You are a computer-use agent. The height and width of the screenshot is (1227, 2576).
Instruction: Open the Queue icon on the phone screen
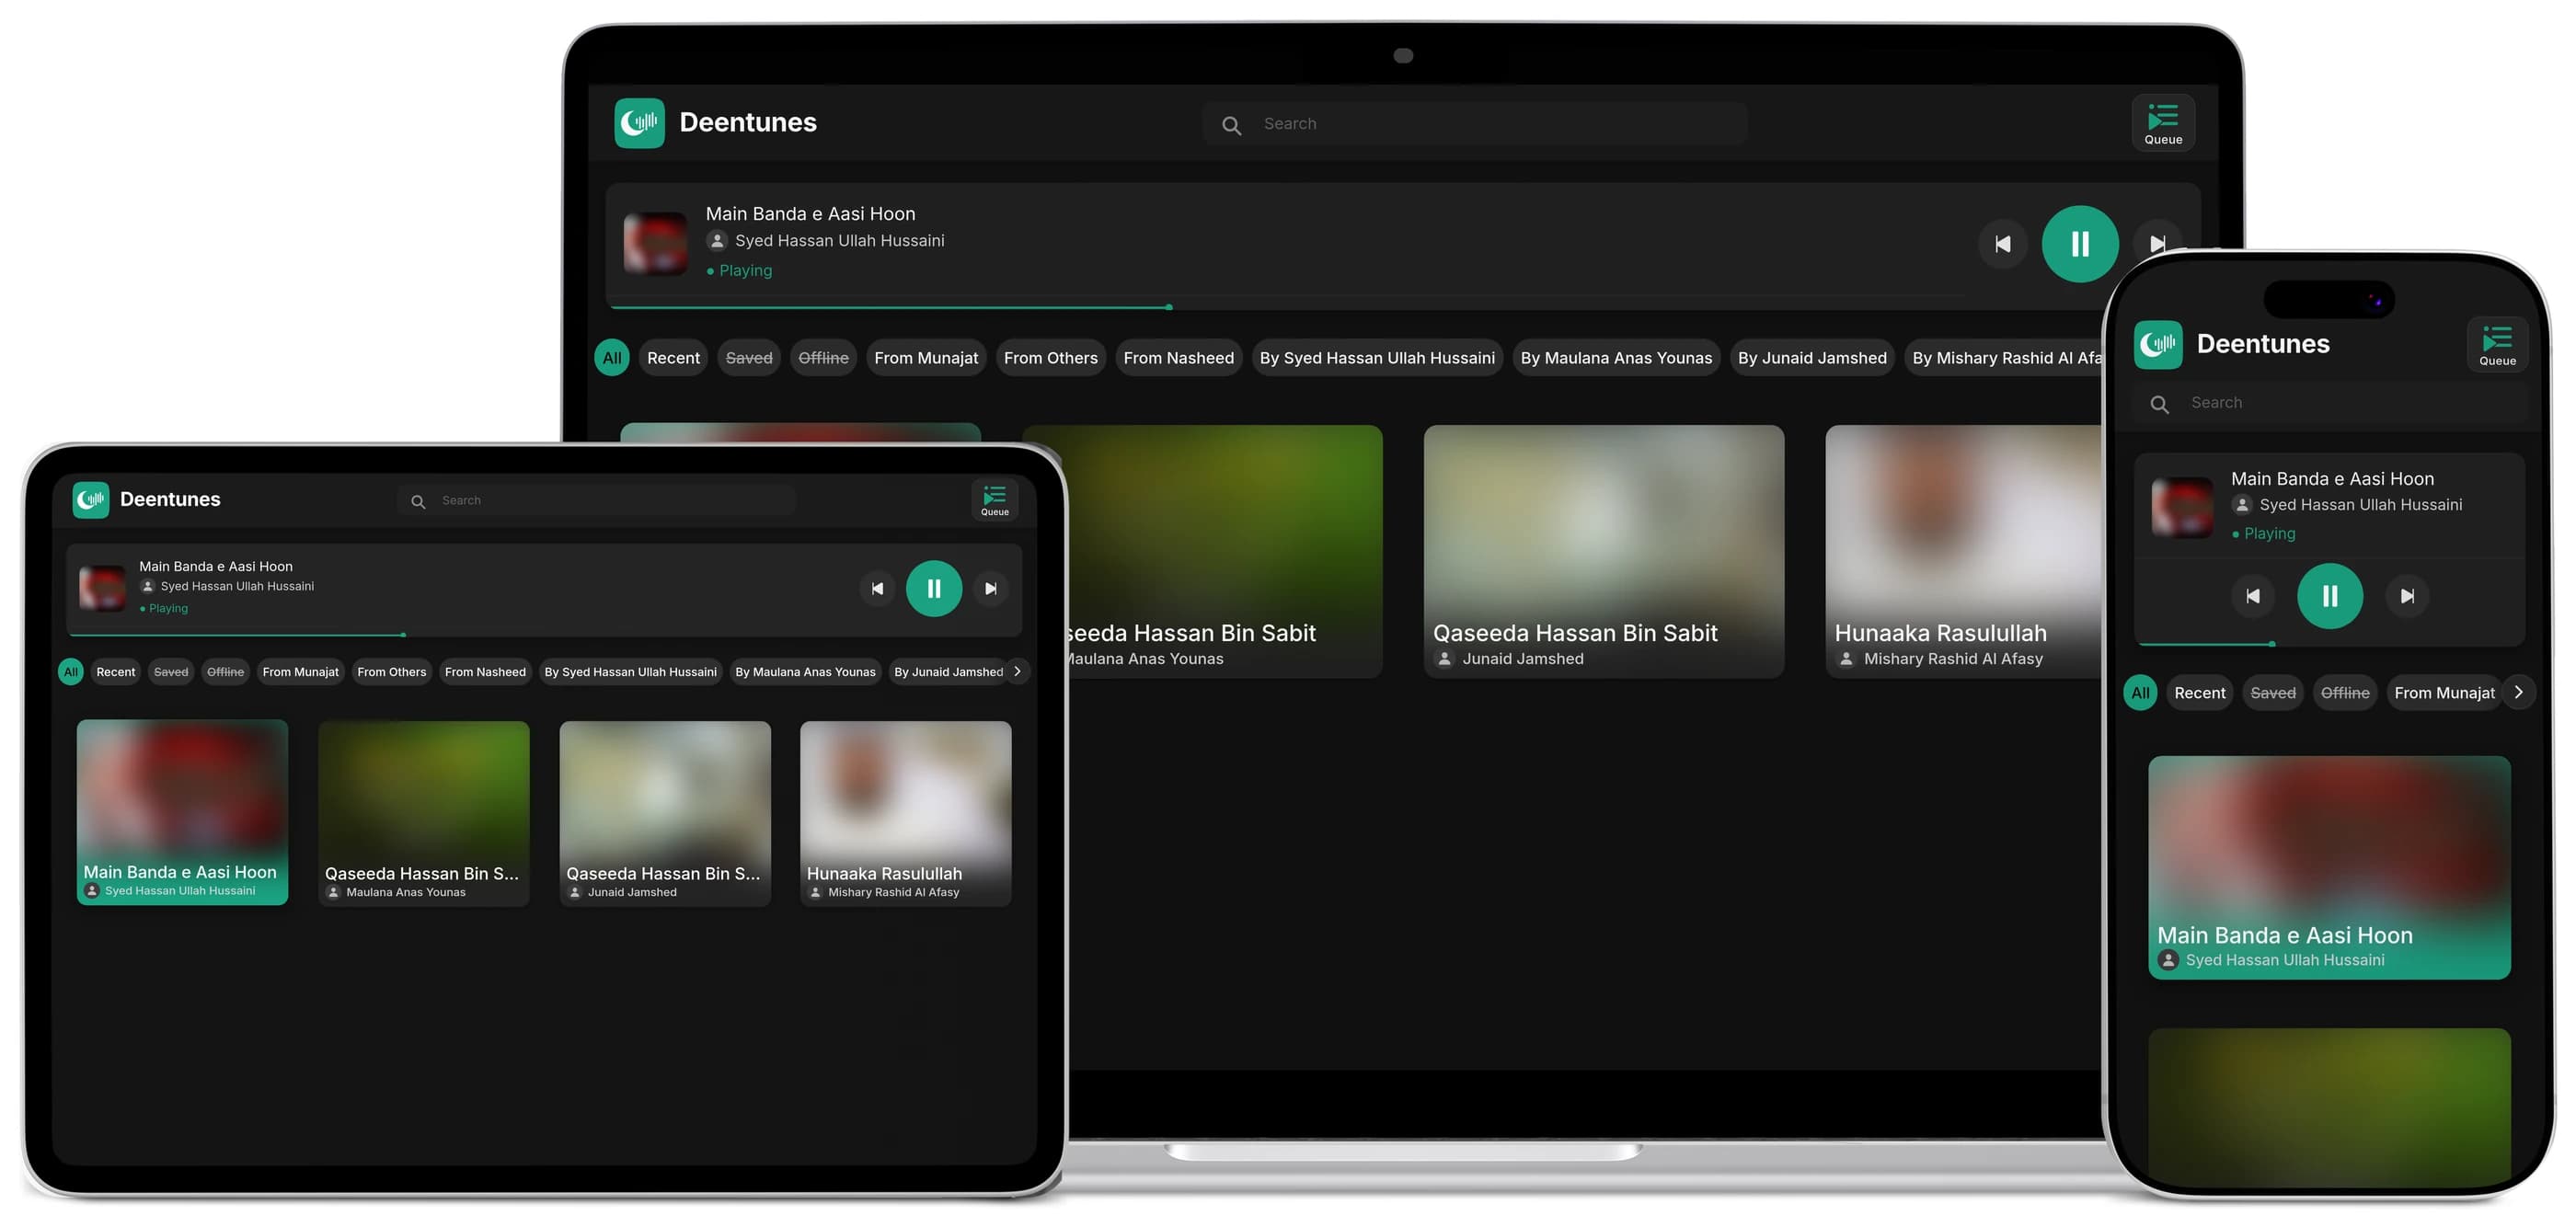(2496, 345)
